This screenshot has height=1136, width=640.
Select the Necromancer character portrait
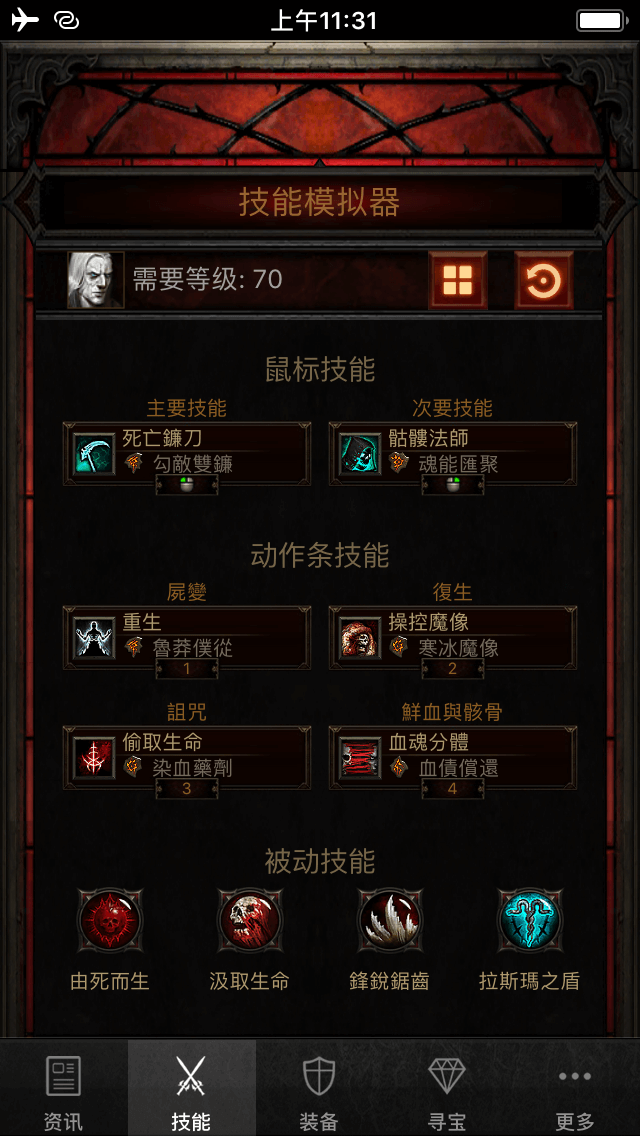96,280
